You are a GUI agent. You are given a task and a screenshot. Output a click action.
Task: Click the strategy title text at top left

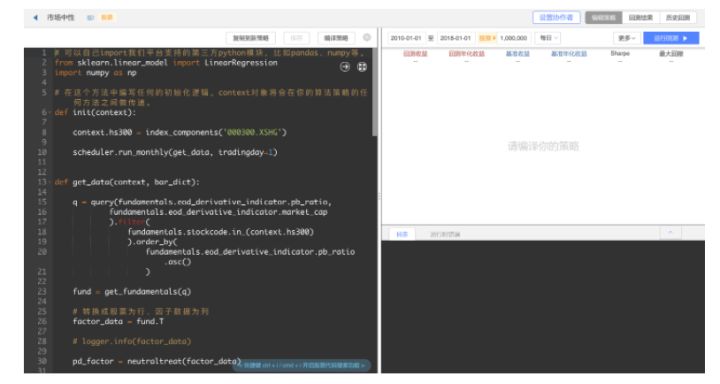pyautogui.click(x=60, y=17)
